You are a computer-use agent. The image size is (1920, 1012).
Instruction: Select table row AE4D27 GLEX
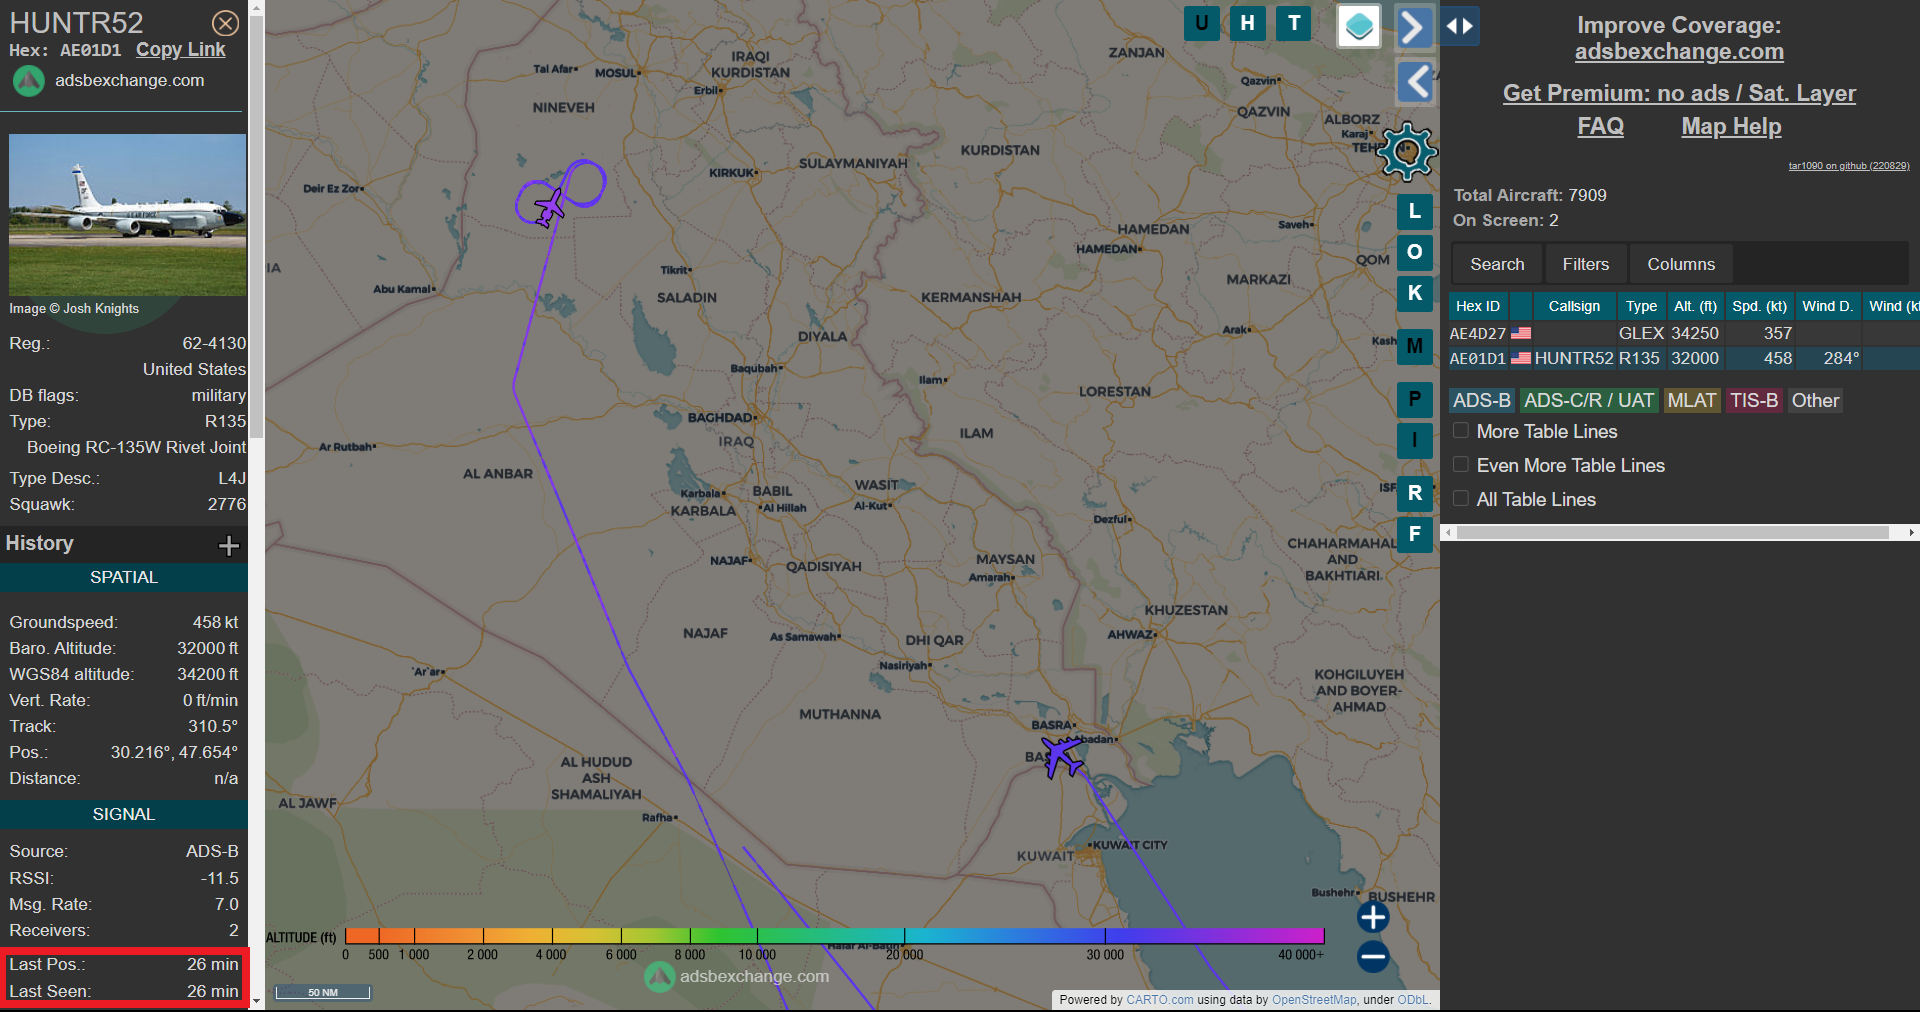1684,333
